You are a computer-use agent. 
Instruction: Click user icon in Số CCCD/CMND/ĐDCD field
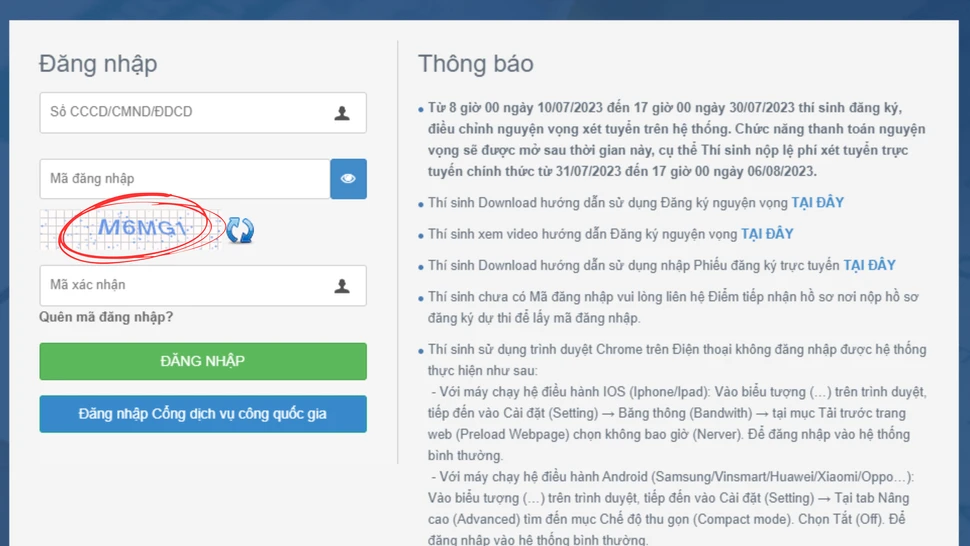click(x=342, y=113)
